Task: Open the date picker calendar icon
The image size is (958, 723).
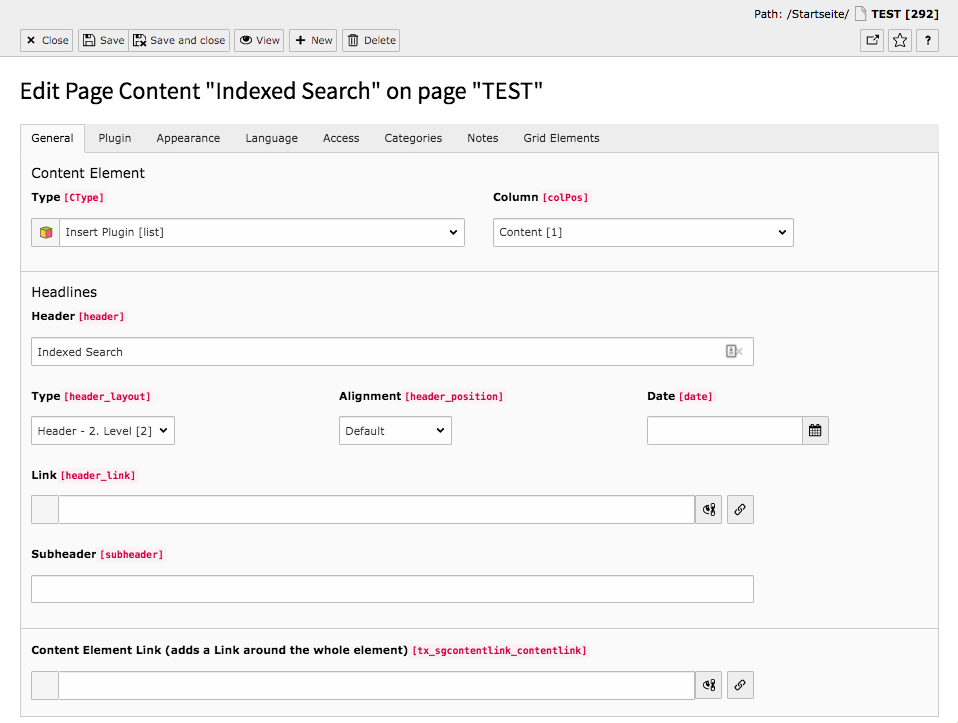Action: pyautogui.click(x=815, y=430)
